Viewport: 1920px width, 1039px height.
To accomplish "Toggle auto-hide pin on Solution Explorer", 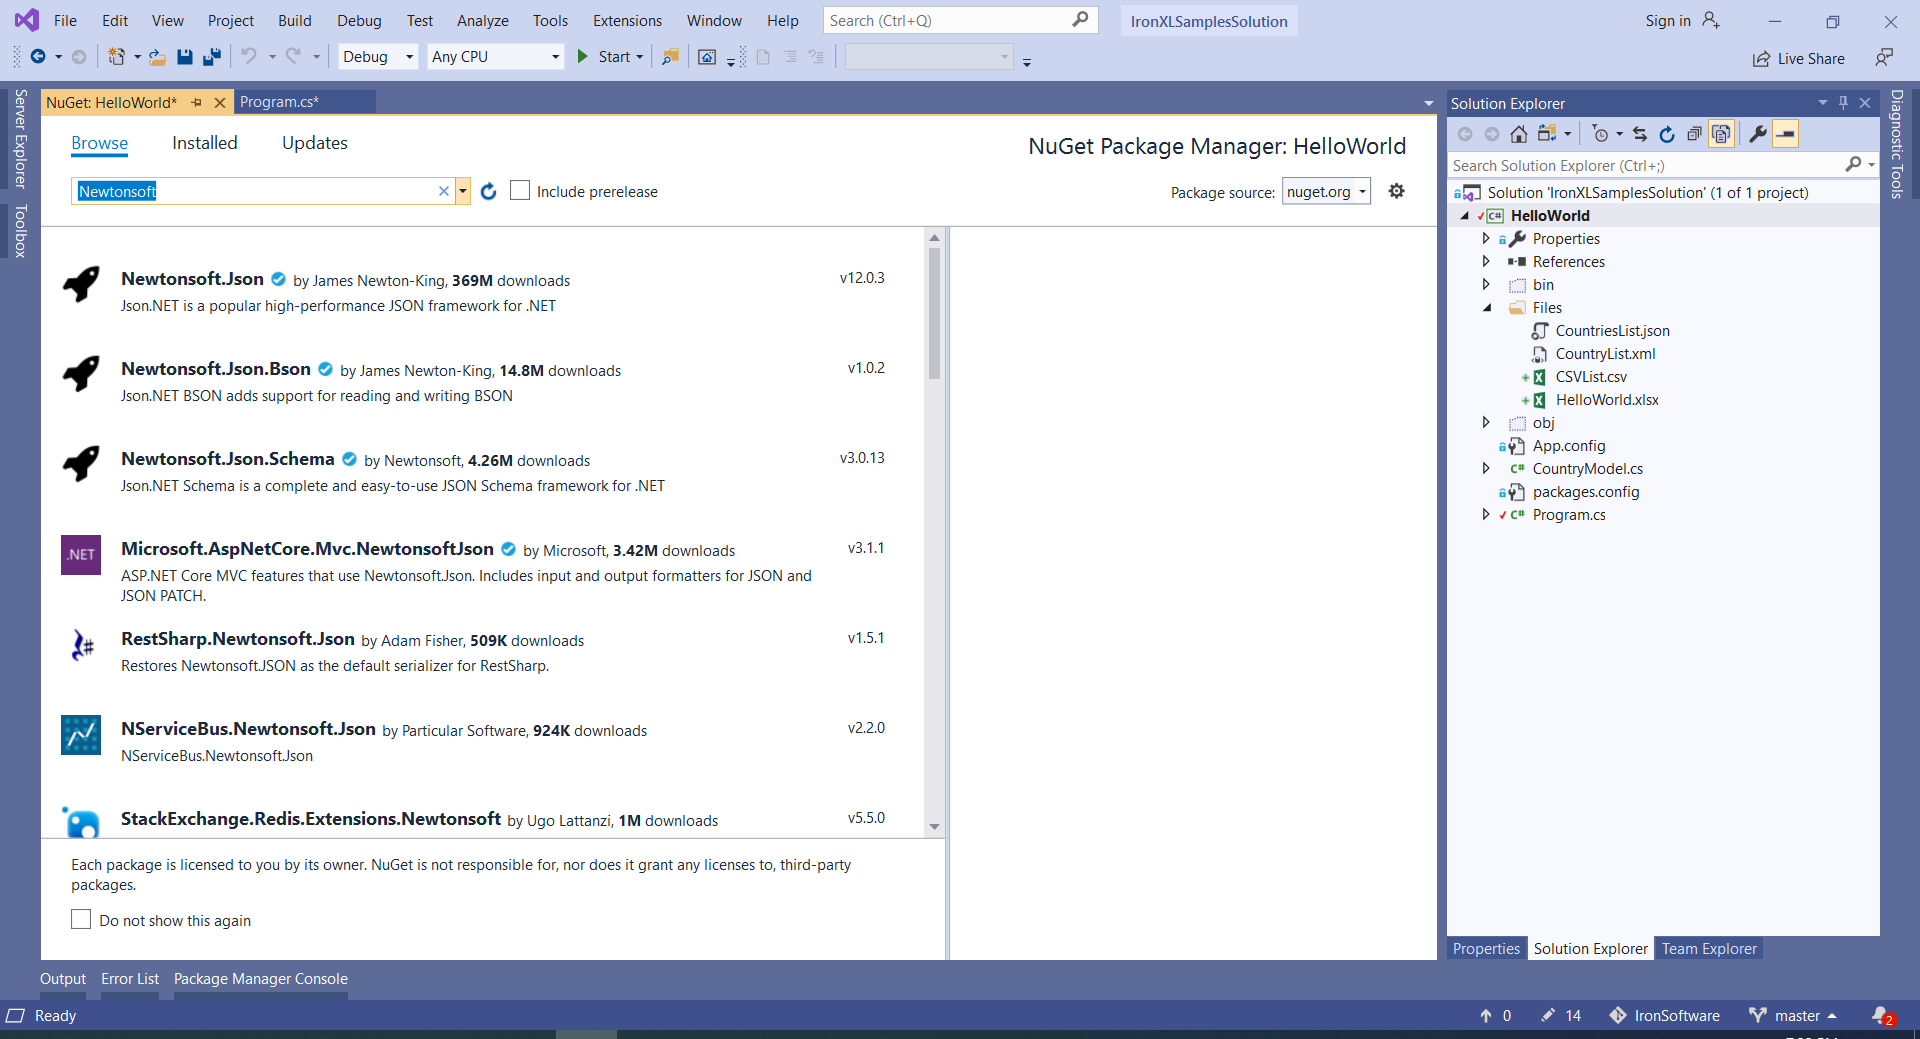I will point(1843,103).
